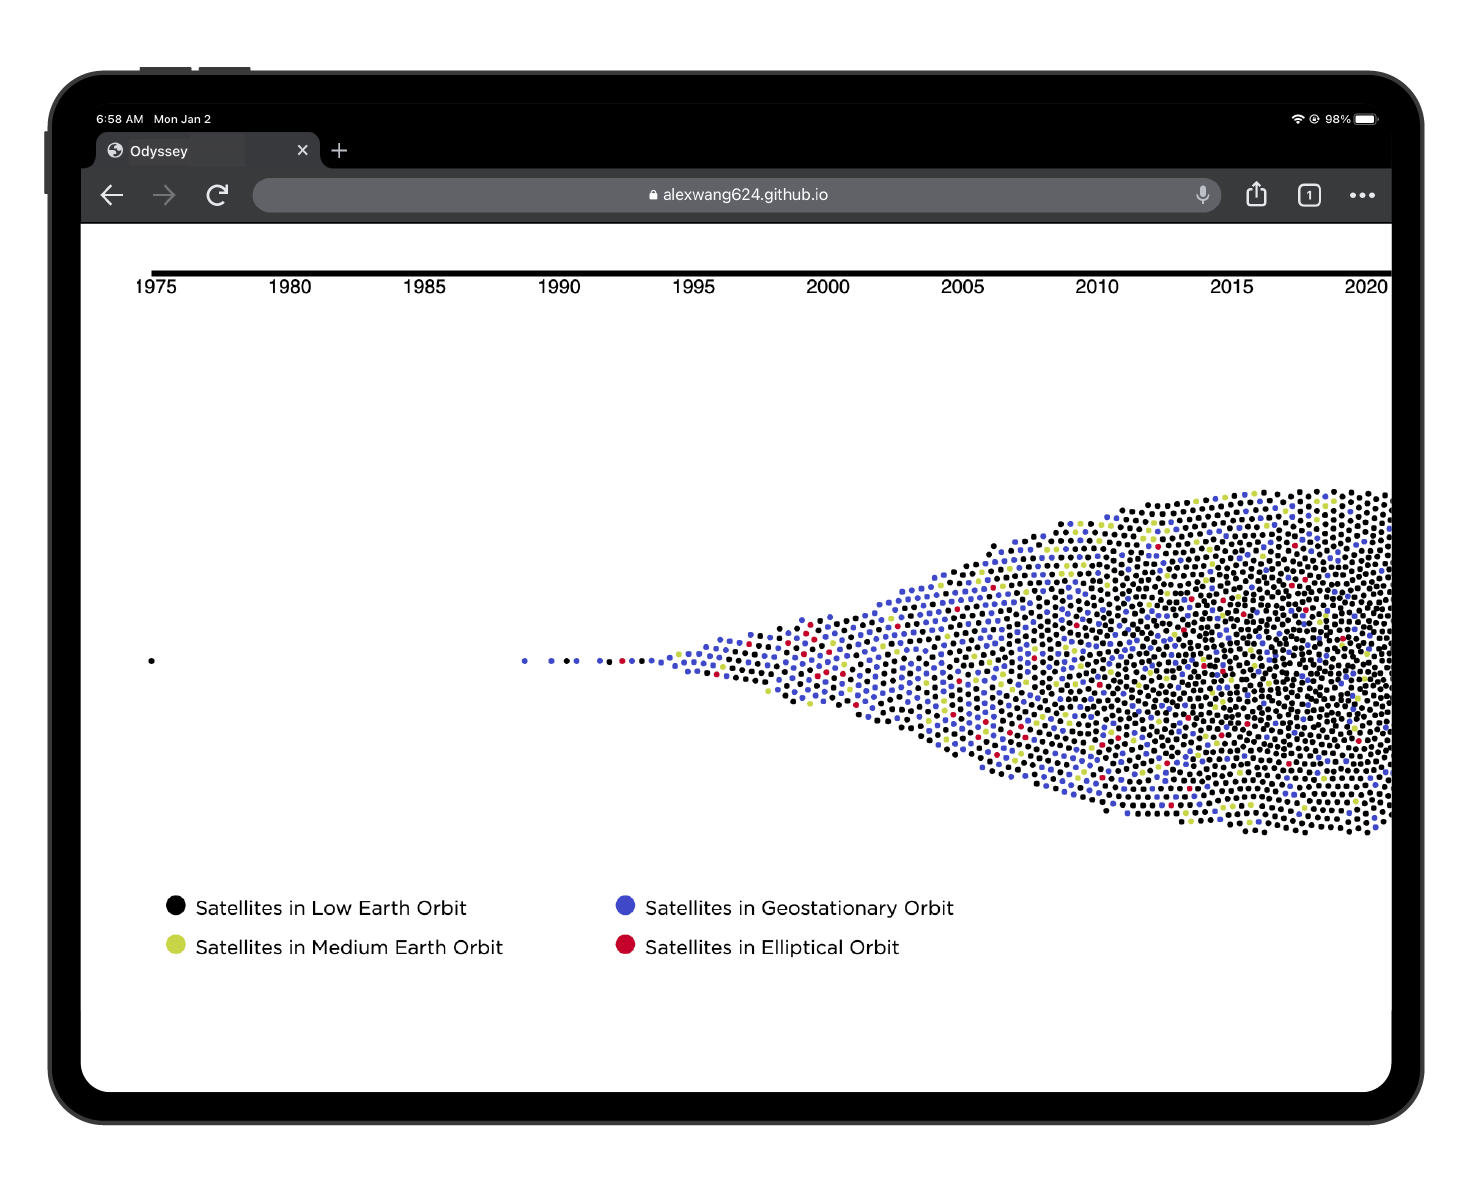This screenshot has height=1189, width=1465.
Task: Click the 1980 timeline year label
Action: tap(290, 287)
